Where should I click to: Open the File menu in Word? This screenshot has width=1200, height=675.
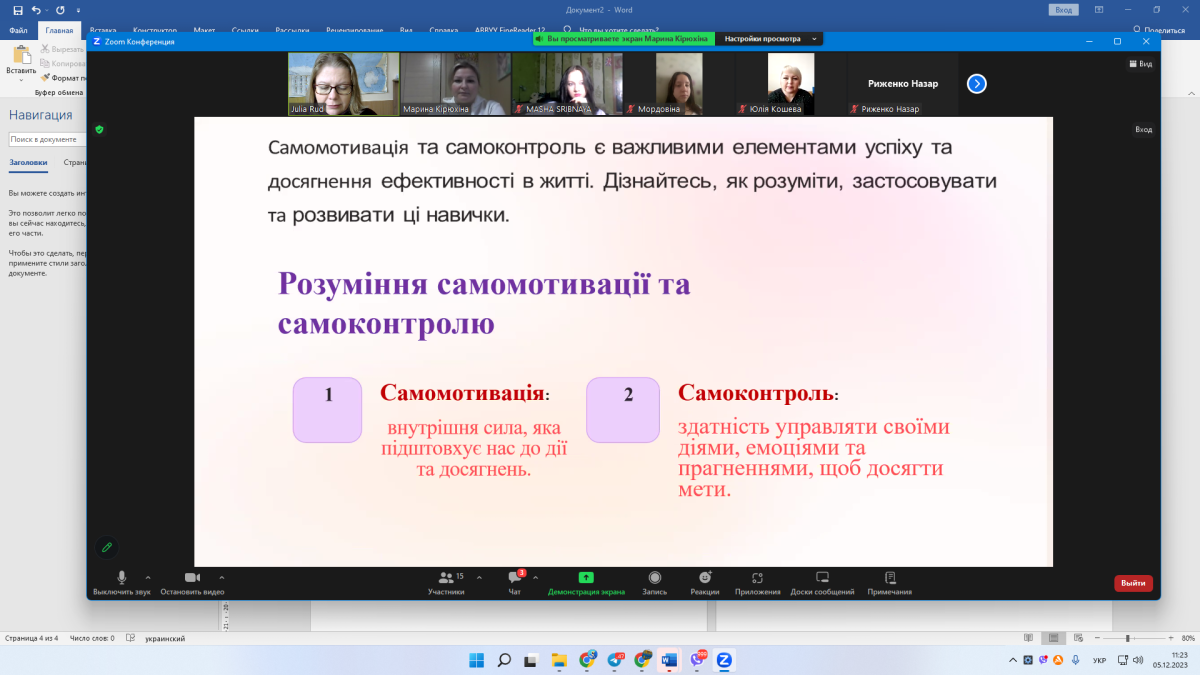click(18, 31)
